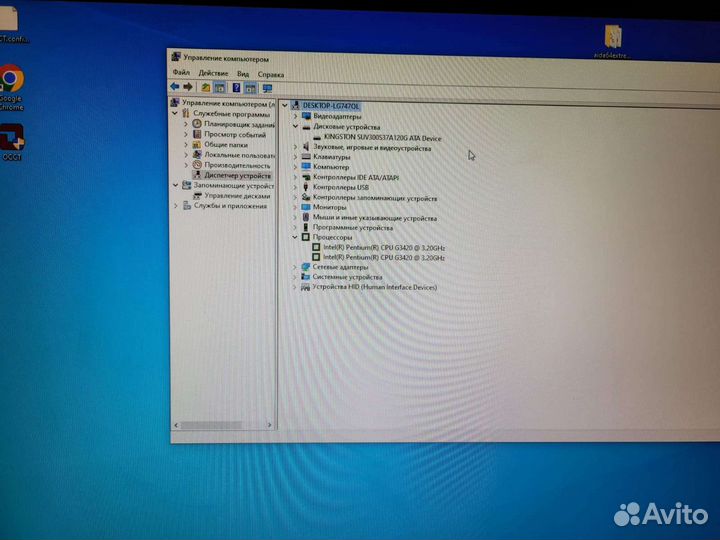The width and height of the screenshot is (720, 540).
Task: Select the Процессоры category label
Action: [x=332, y=237]
